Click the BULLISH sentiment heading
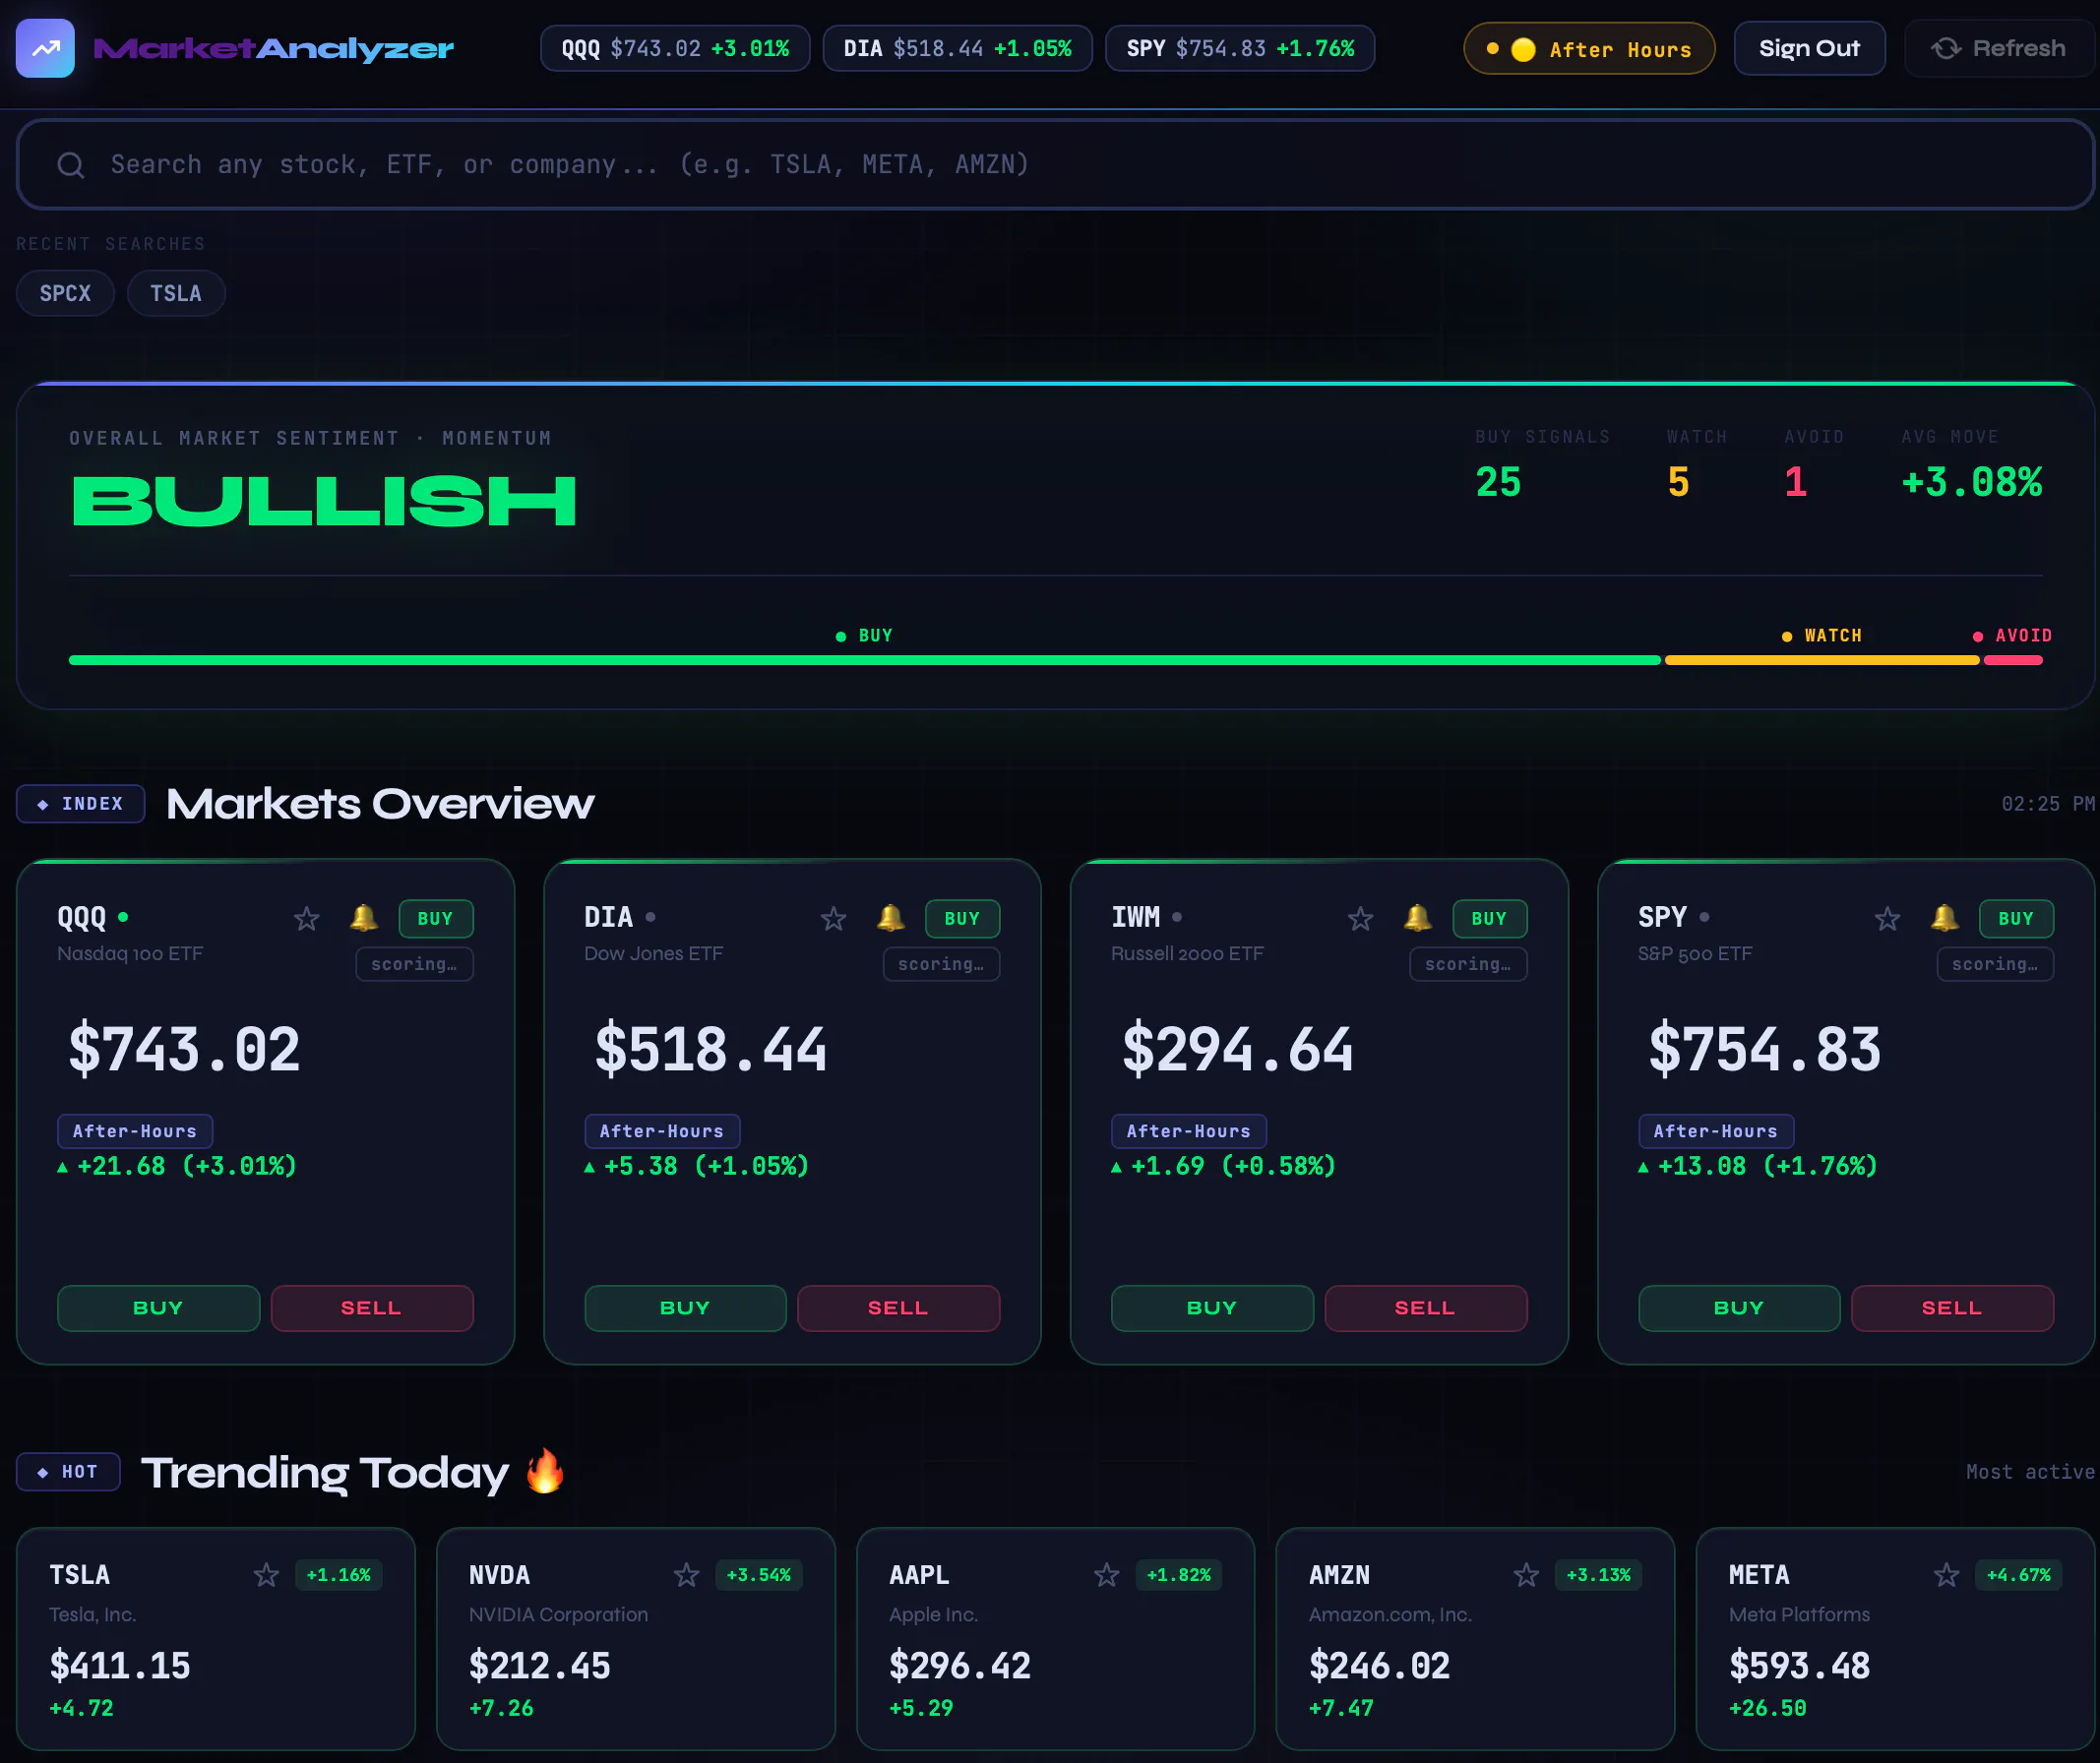Screen dimensions: 2100x1763 pyautogui.click(x=324, y=500)
